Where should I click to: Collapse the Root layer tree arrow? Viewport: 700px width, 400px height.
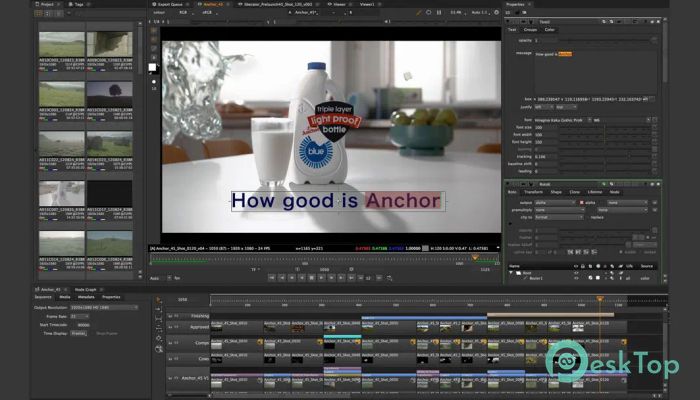[x=511, y=273]
